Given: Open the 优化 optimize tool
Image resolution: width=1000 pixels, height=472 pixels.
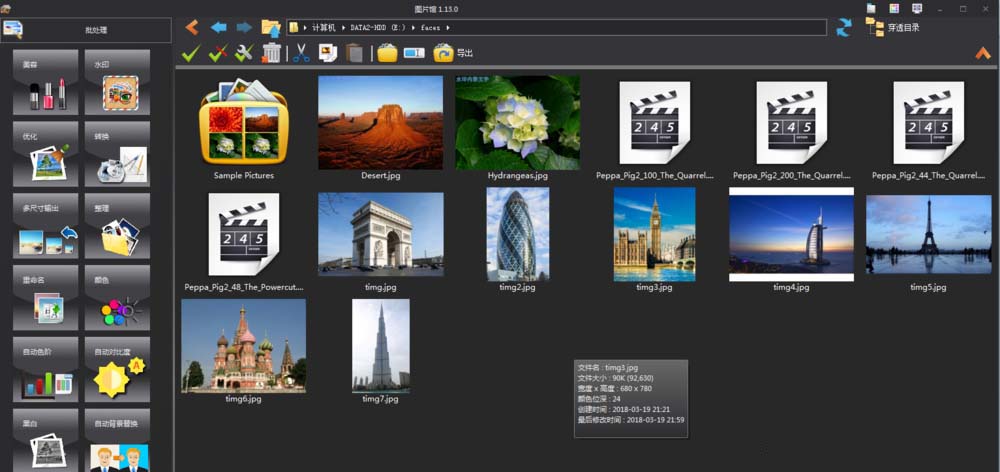Looking at the screenshot, I should click(x=45, y=154).
